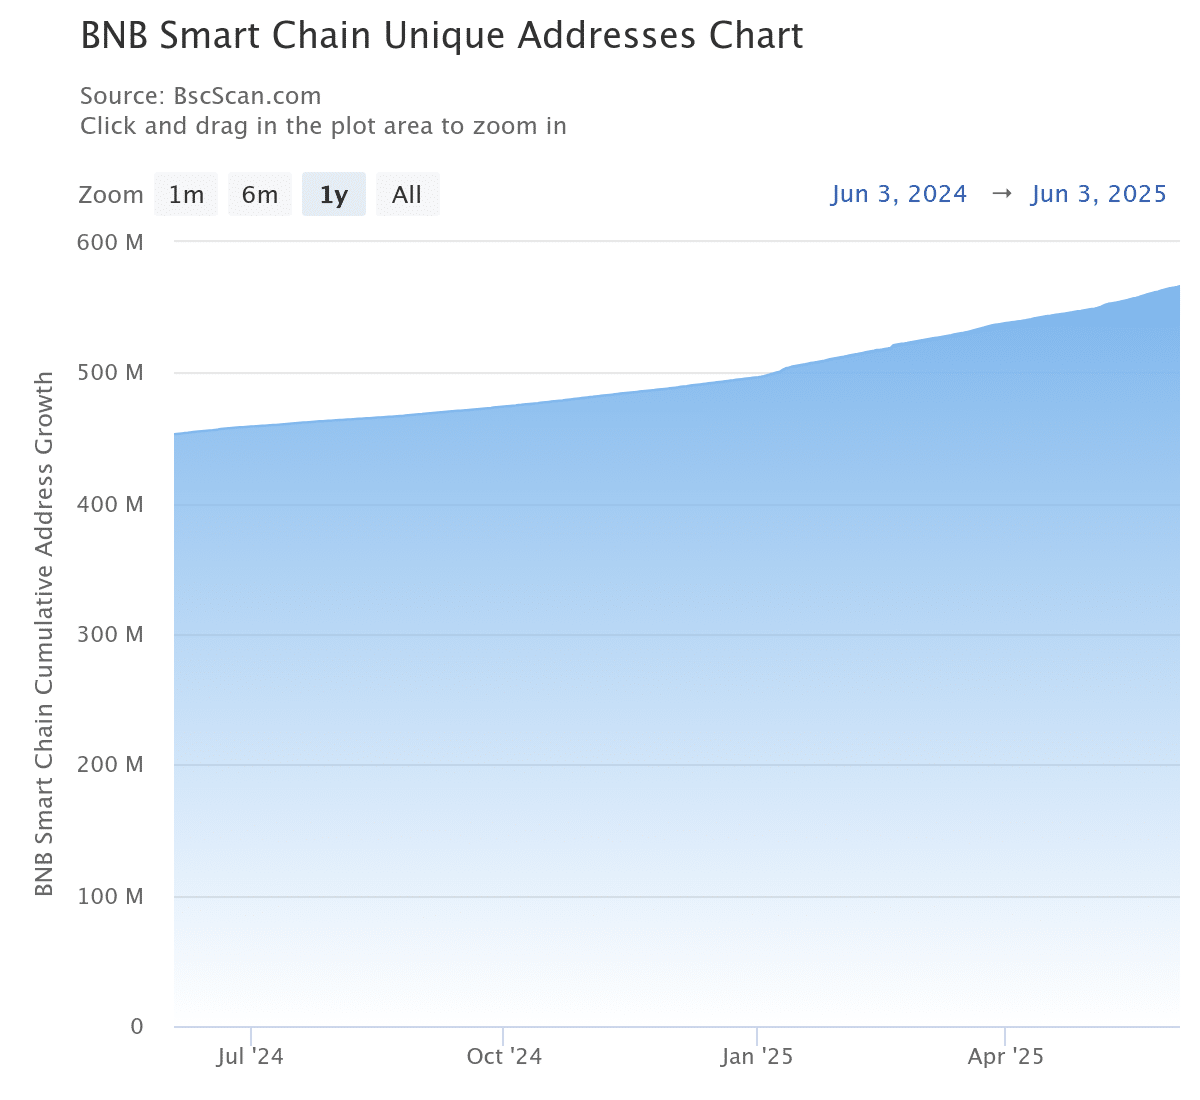The width and height of the screenshot is (1200, 1100).
Task: Edit the start date Jun 3, 2024
Action: (898, 194)
